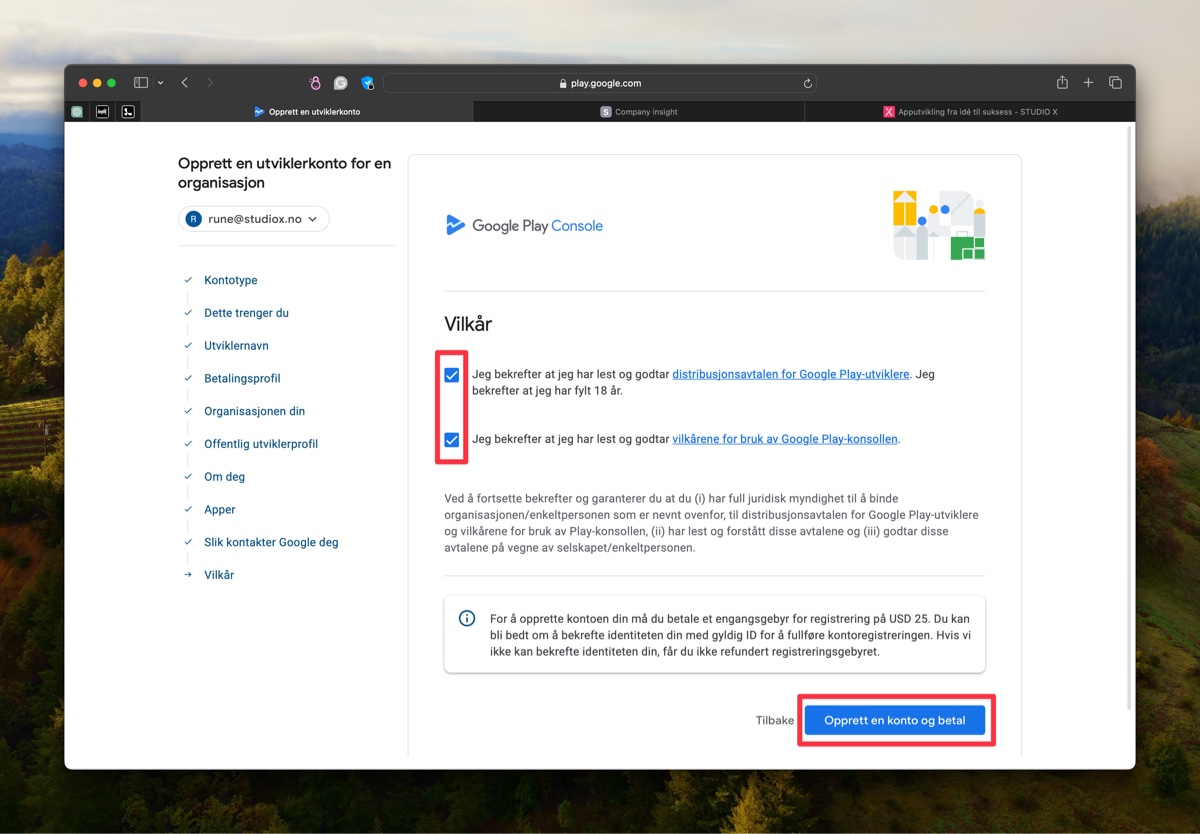
Task: Open the Grammarly extension icon
Action: [341, 83]
